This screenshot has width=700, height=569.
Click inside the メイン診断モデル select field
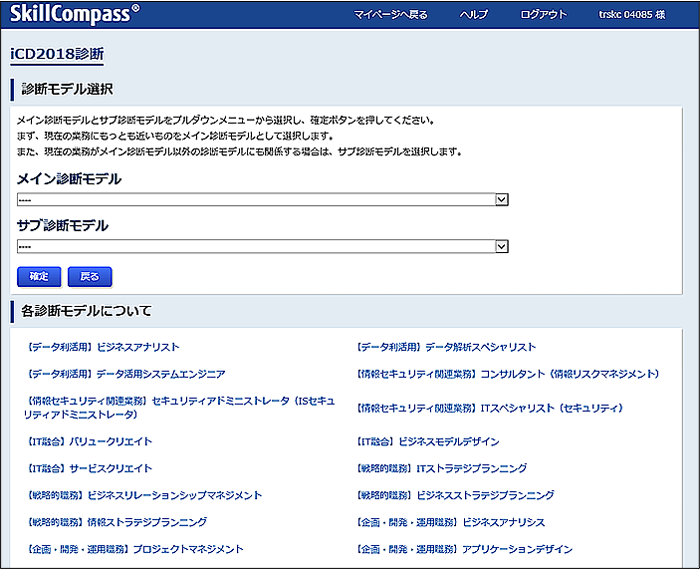[x=262, y=199]
